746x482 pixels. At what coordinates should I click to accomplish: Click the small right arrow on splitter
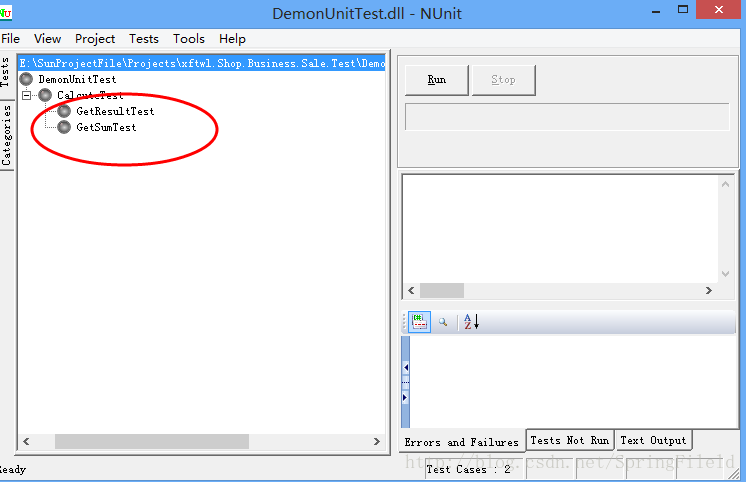click(x=405, y=397)
